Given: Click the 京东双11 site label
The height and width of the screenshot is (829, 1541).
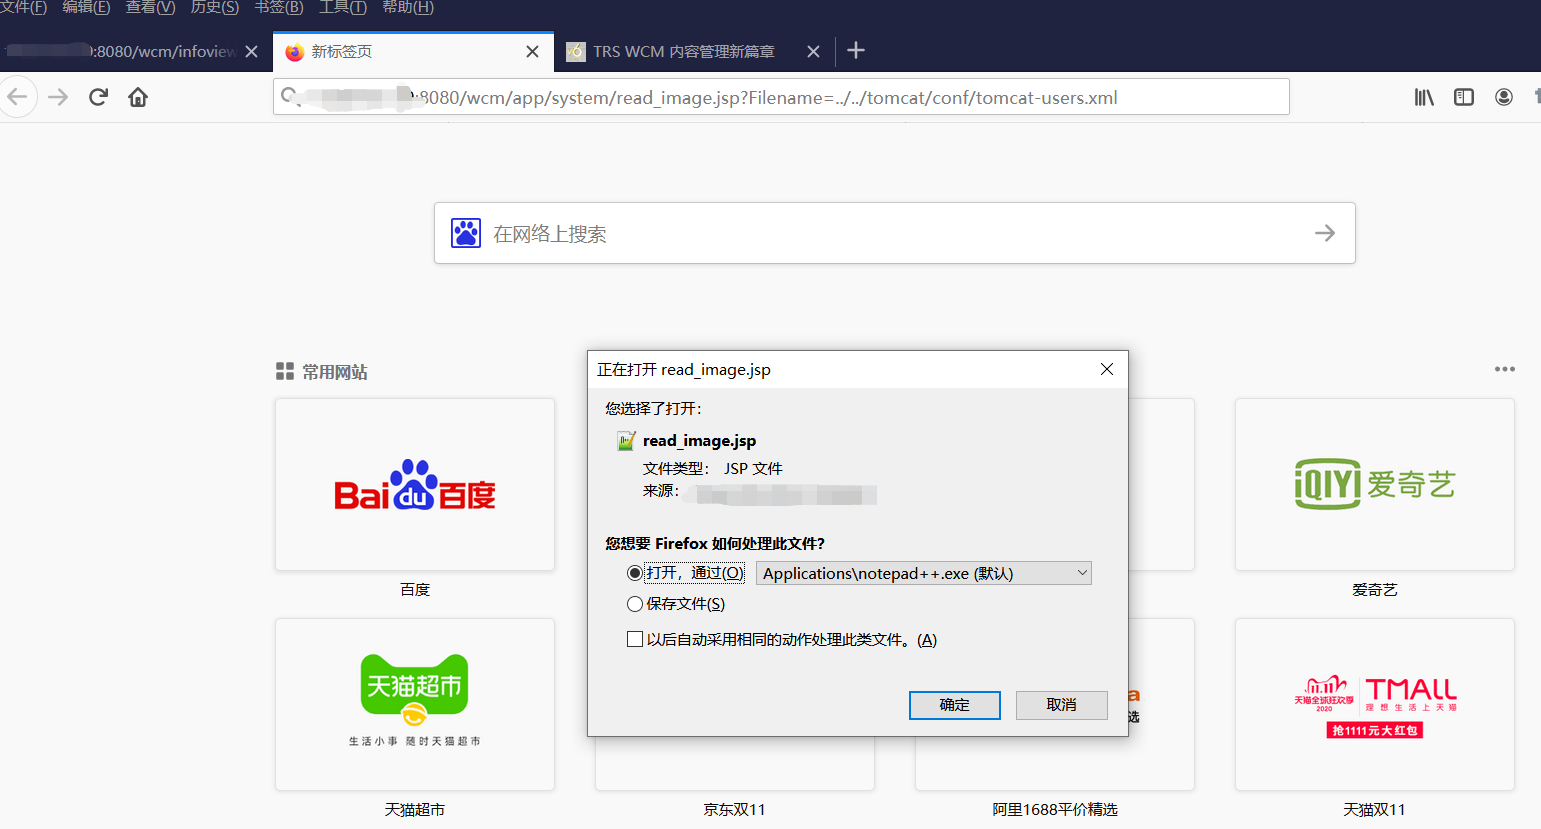Looking at the screenshot, I should pyautogui.click(x=734, y=810).
